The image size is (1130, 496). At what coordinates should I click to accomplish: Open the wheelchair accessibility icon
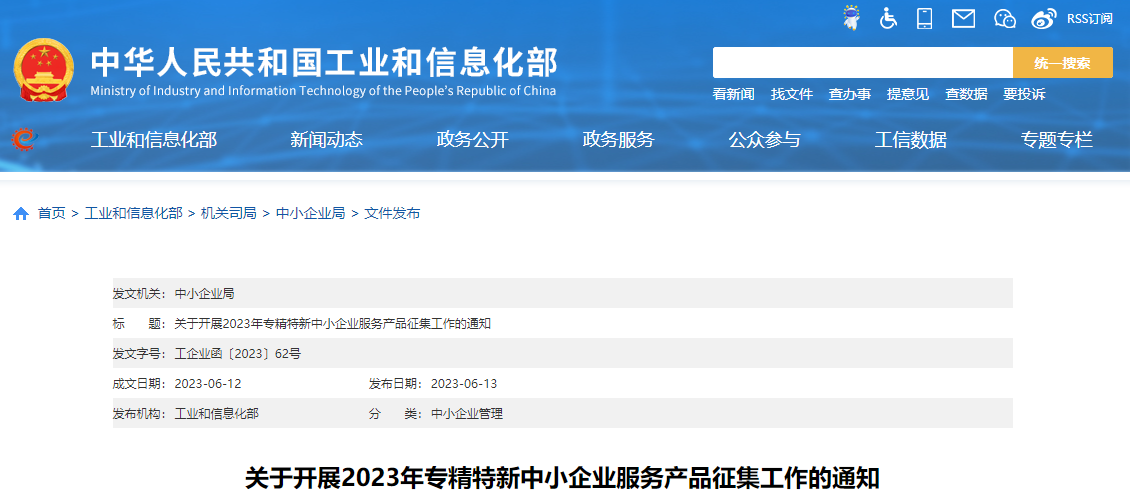pos(888,18)
